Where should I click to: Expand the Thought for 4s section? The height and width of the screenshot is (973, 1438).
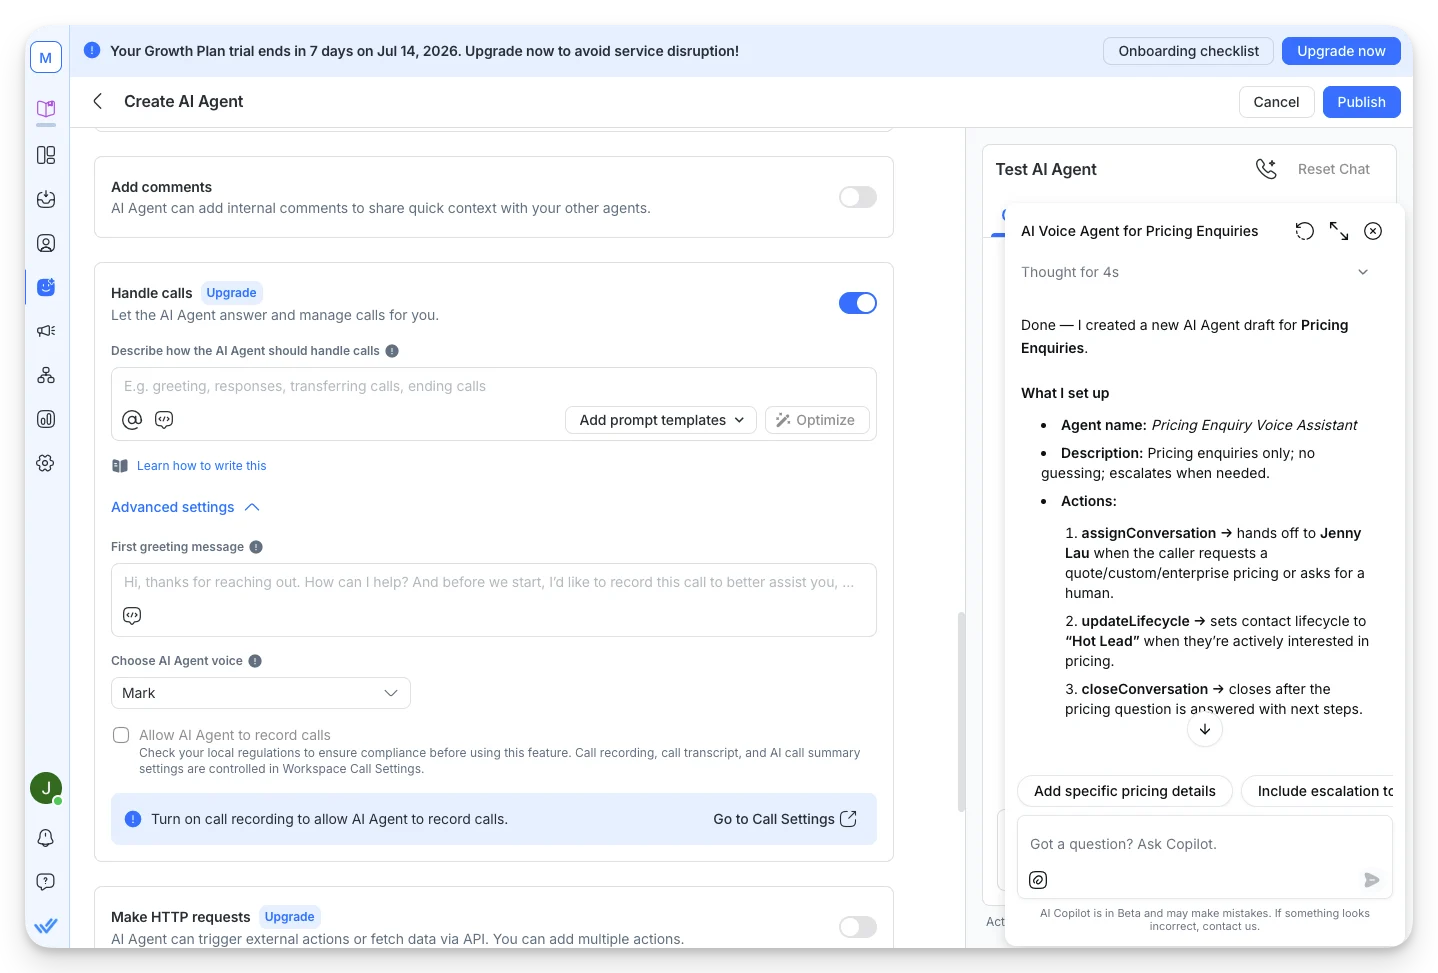(x=1195, y=272)
